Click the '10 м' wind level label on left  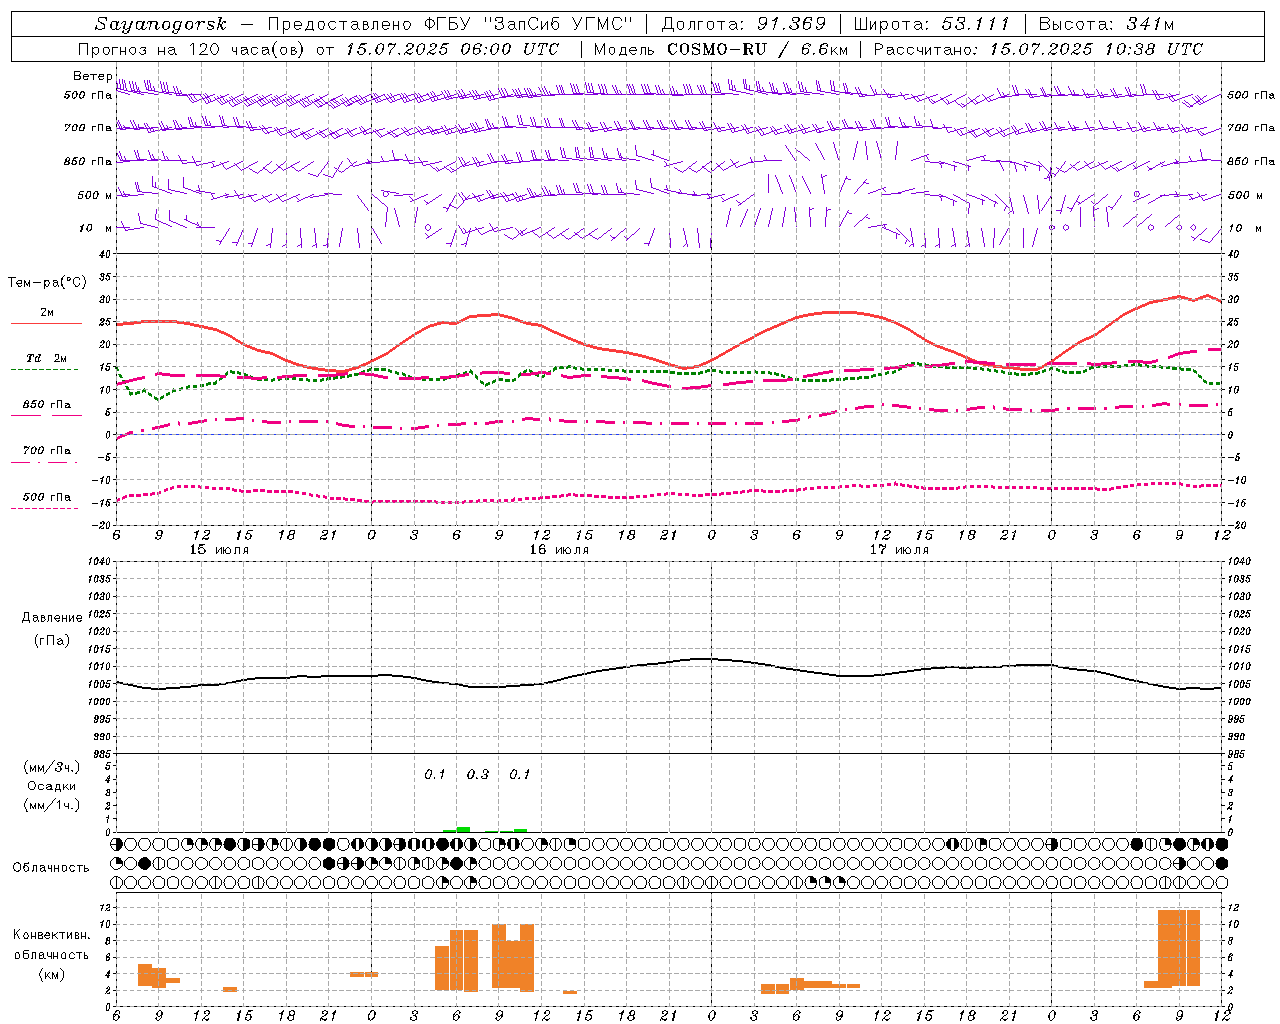coord(95,228)
